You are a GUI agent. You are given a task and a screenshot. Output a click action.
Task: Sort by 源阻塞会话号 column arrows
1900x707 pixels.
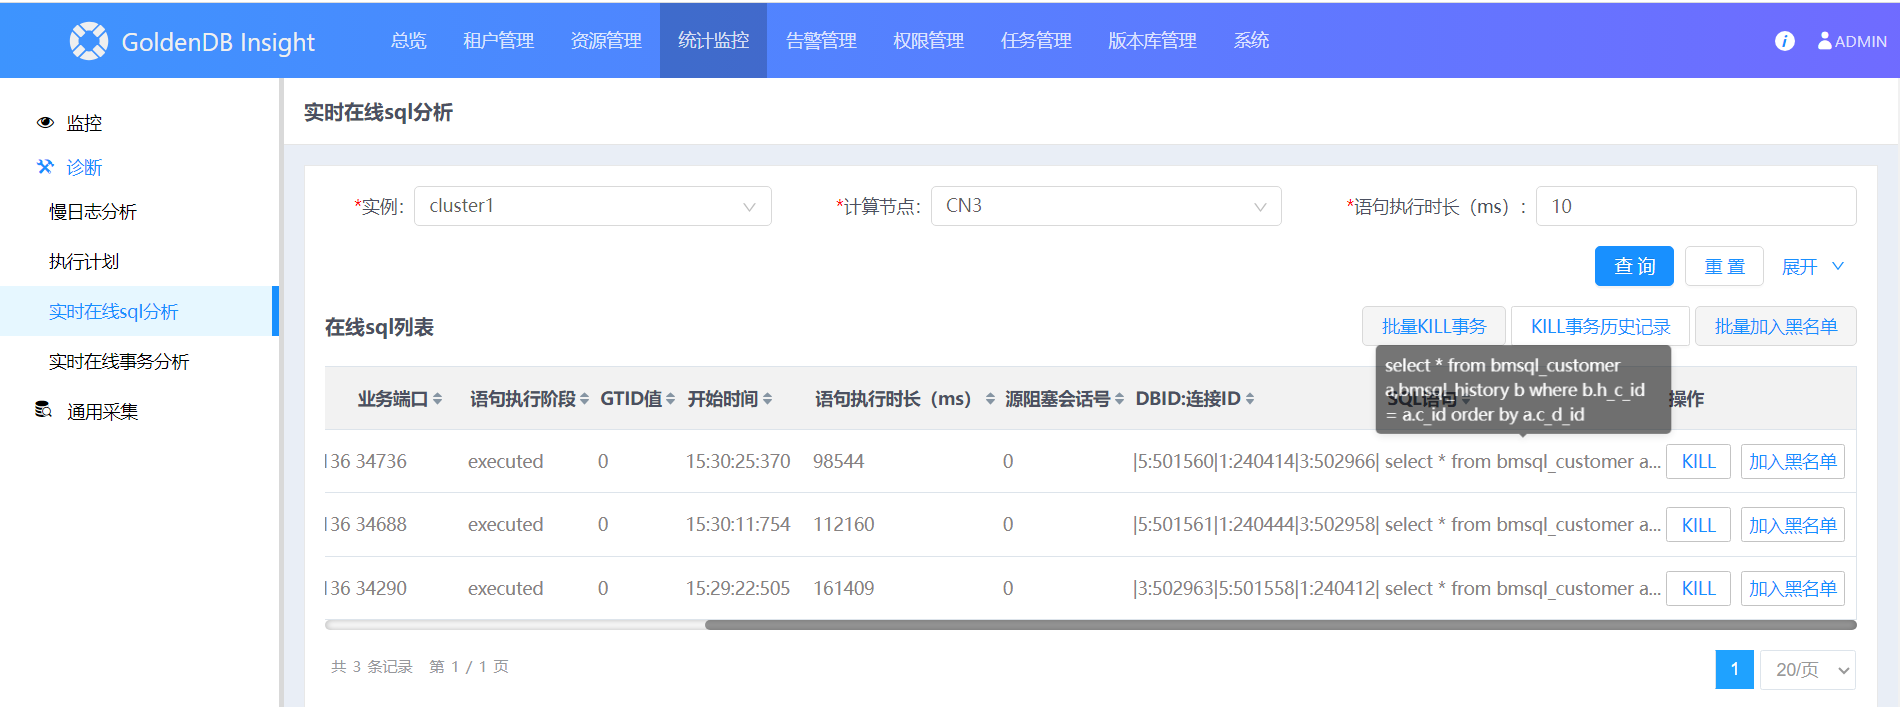tap(1119, 399)
